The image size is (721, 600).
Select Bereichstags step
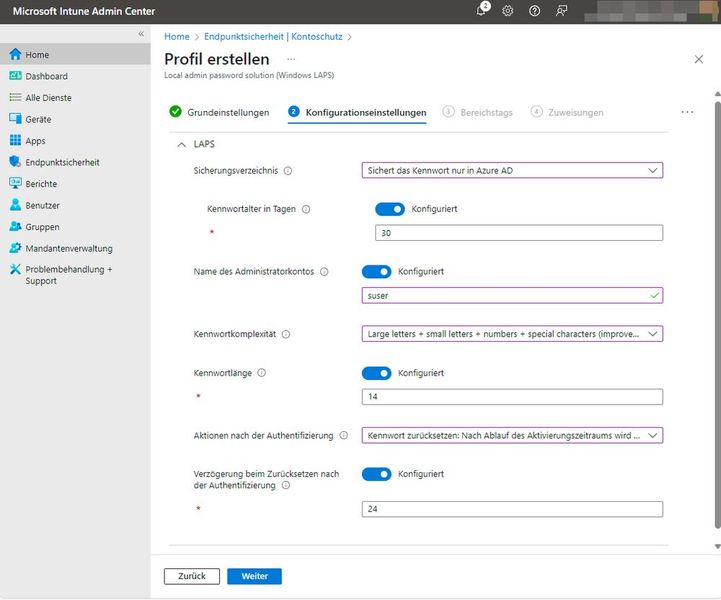pyautogui.click(x=477, y=112)
